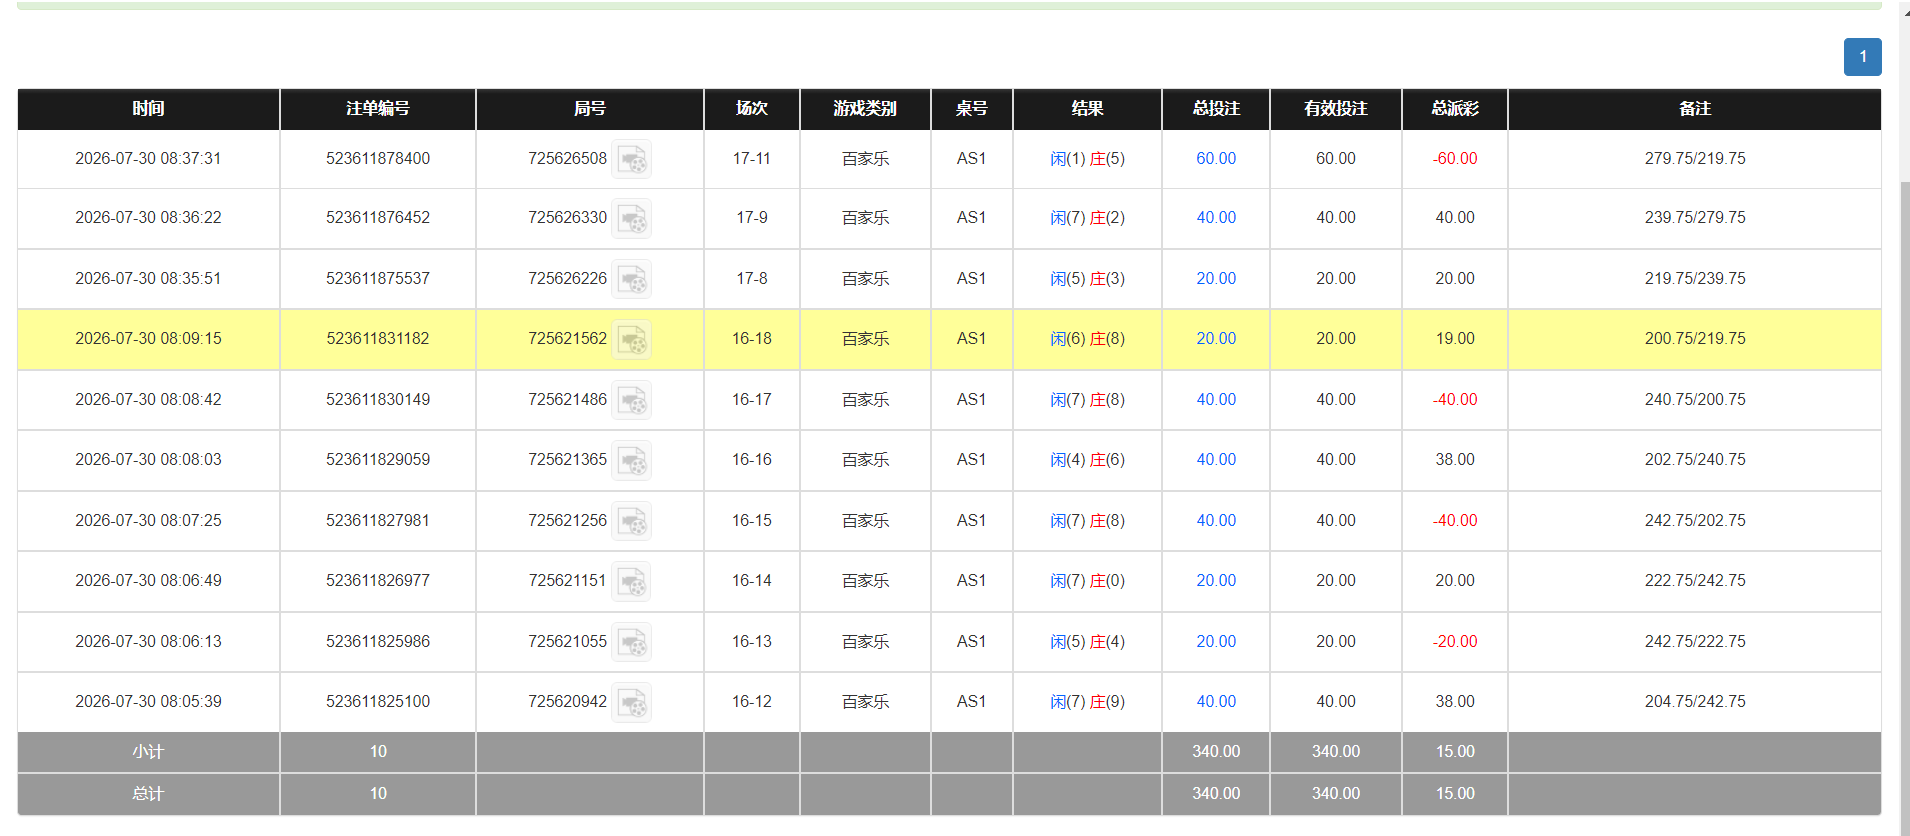Screen dimensions: 1910x836
Task: Click result 闲(7) 庄(9)
Action: pos(1087,702)
